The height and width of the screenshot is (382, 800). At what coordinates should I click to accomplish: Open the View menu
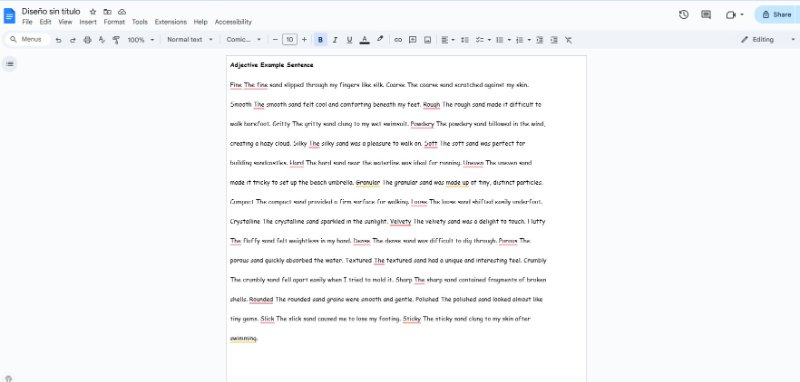(65, 22)
